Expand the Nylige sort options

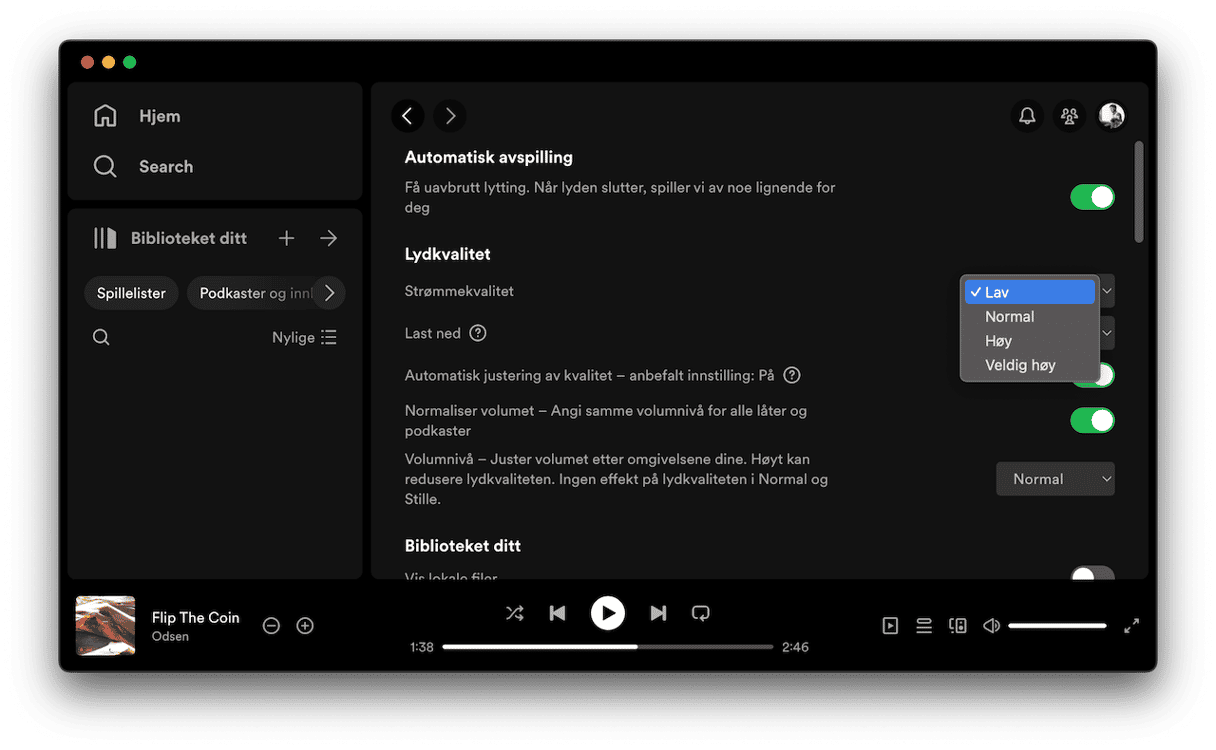tap(305, 338)
